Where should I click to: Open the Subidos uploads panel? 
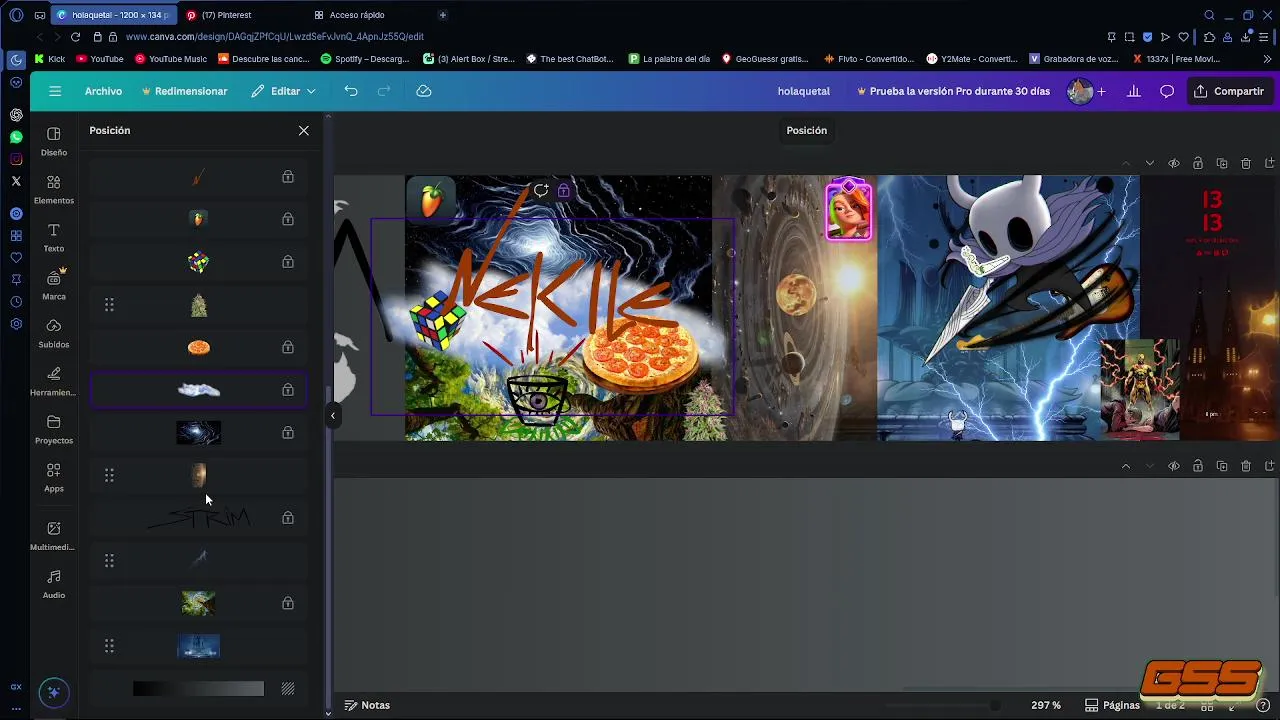[x=54, y=333]
